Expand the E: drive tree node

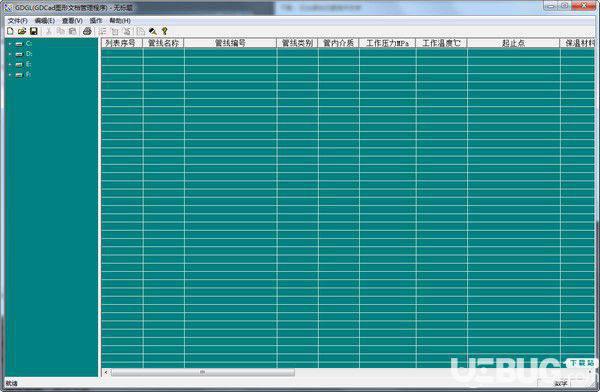[x=10, y=65]
